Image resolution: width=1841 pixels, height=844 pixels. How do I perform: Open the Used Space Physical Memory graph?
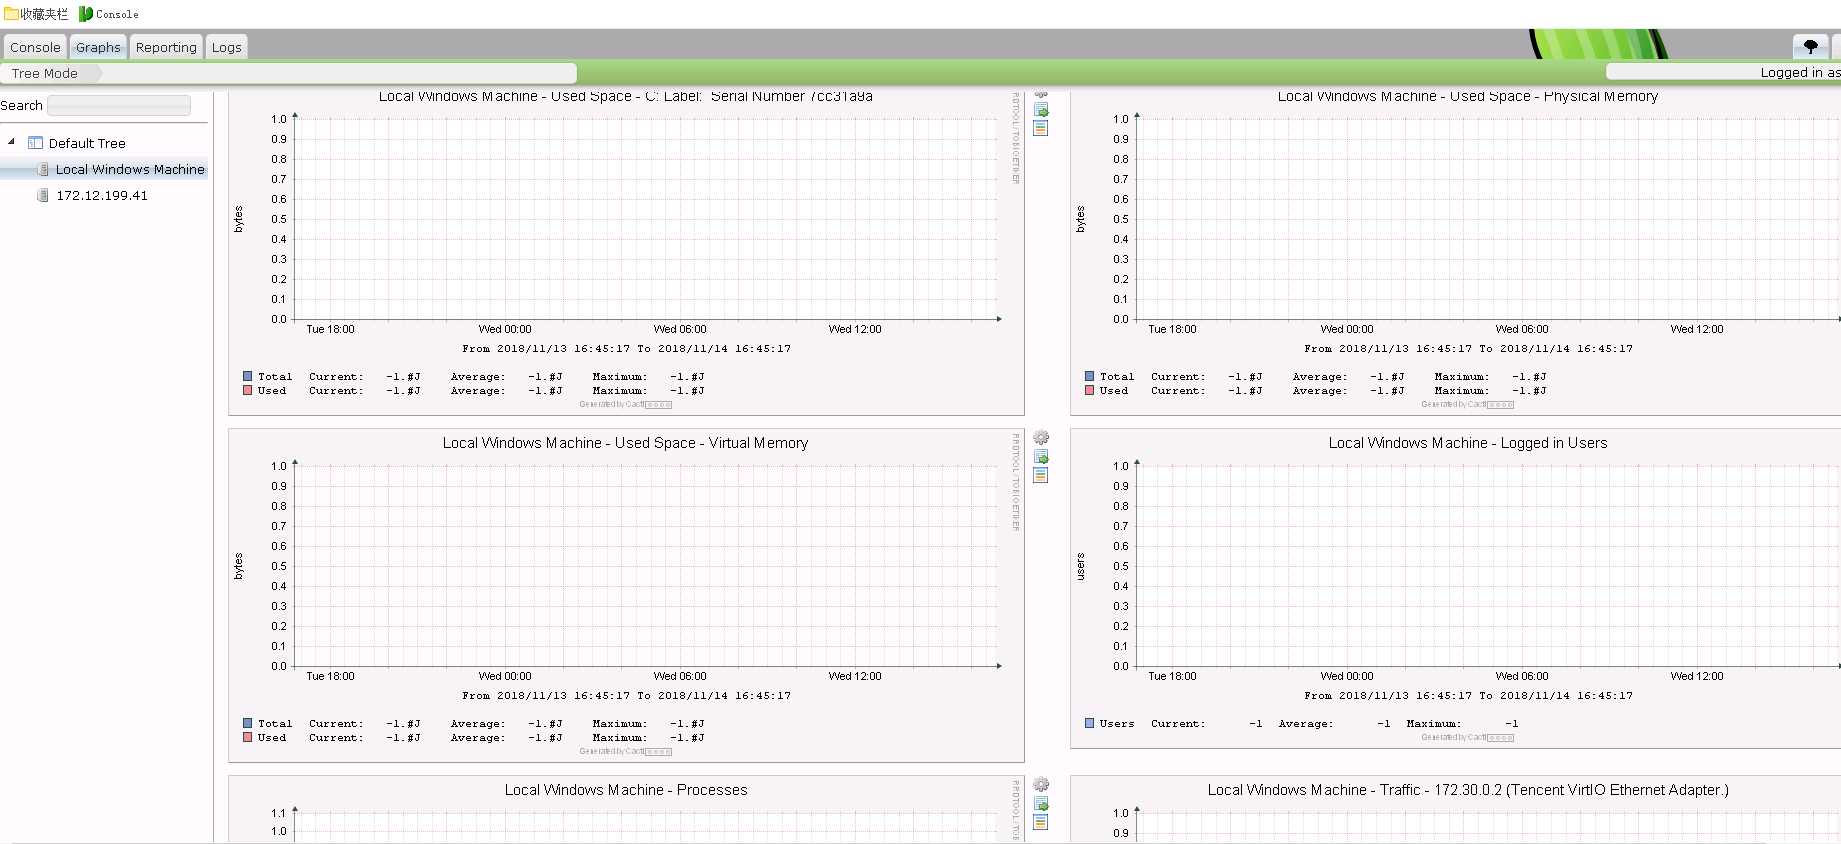click(x=1456, y=253)
